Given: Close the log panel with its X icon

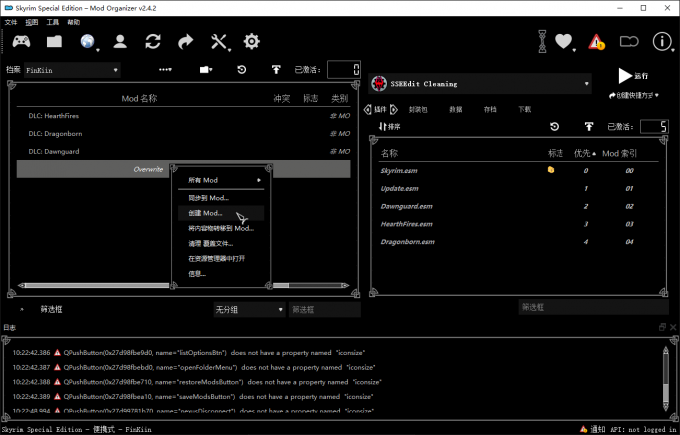Looking at the screenshot, I should [x=673, y=327].
